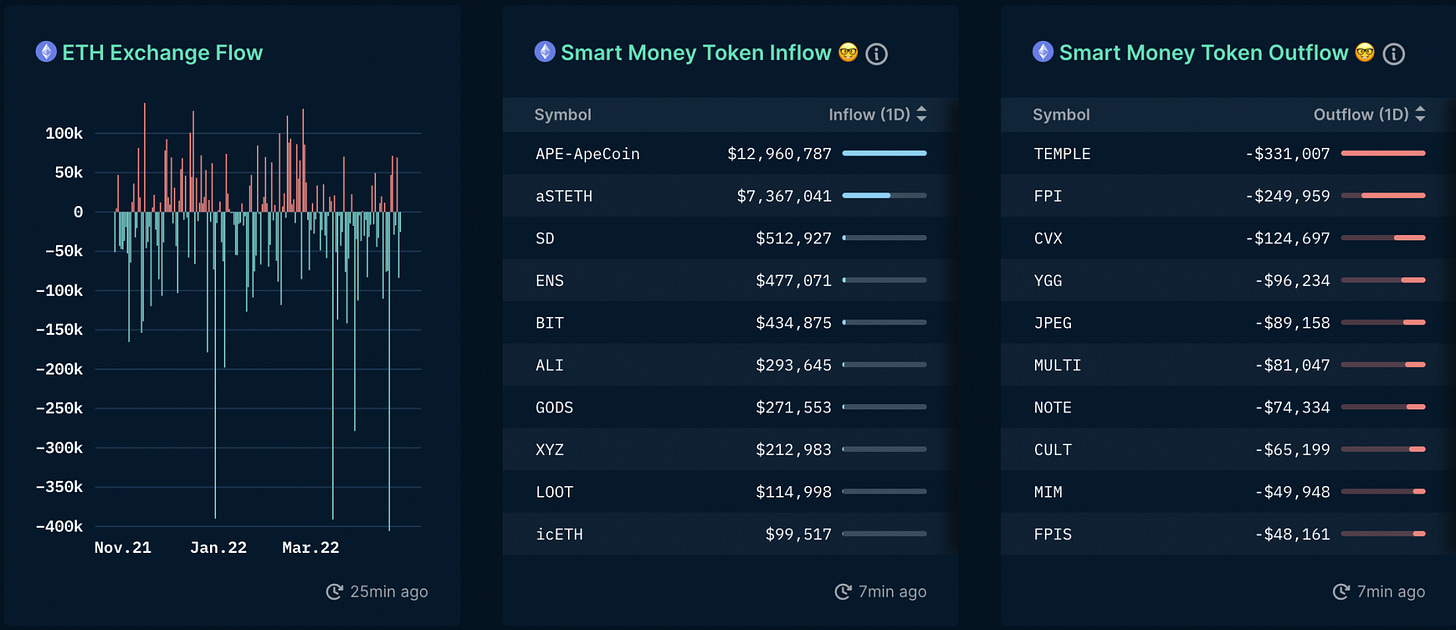1456x630 pixels.
Task: Open info icon for Smart Money Token Inflow
Action: coord(877,54)
